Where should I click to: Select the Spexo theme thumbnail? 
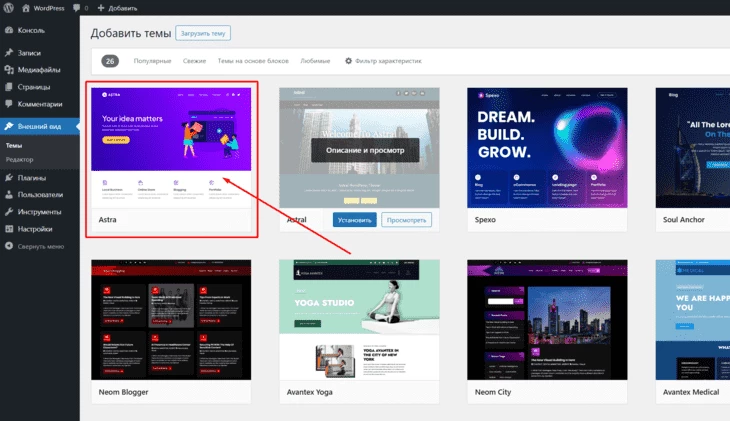point(547,148)
